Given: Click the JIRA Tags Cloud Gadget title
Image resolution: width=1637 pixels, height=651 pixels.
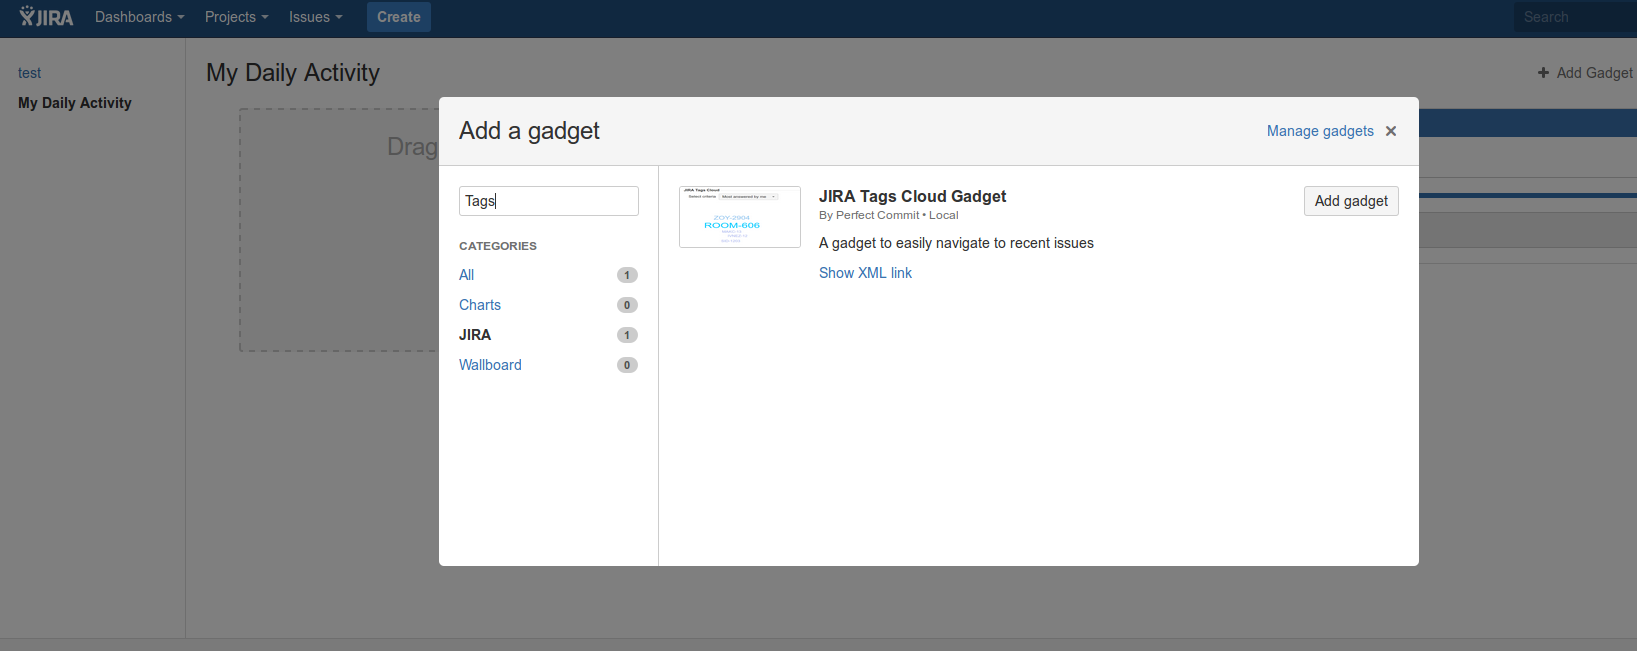Looking at the screenshot, I should 912,196.
